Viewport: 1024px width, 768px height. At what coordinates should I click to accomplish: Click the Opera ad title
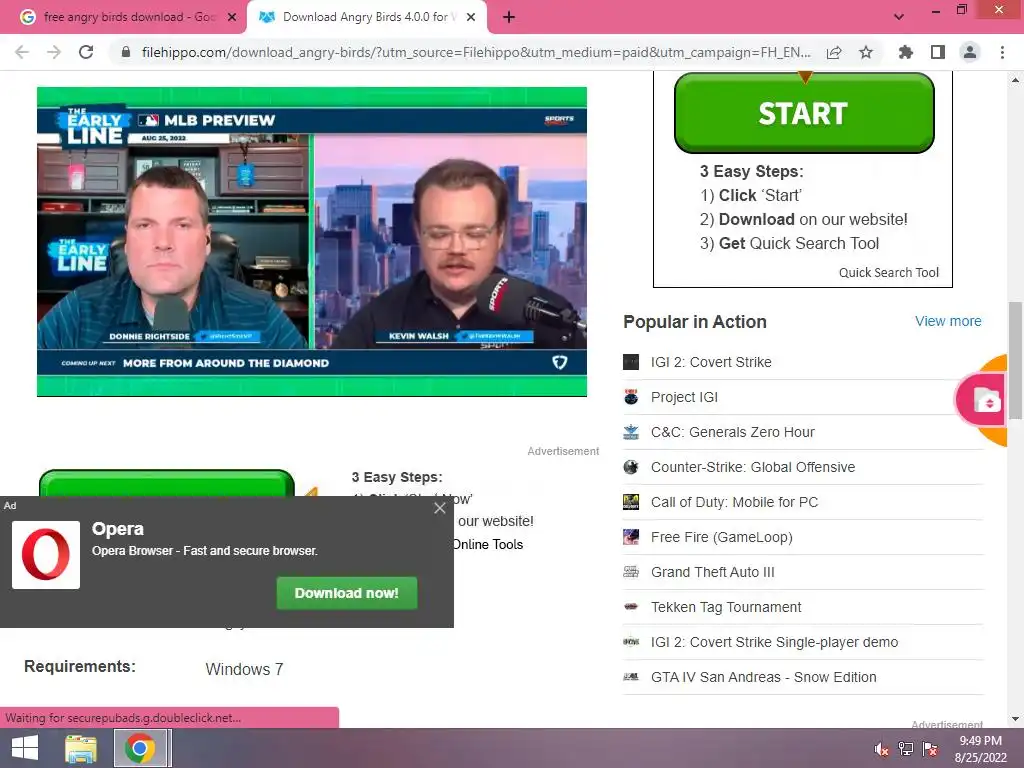coord(118,528)
